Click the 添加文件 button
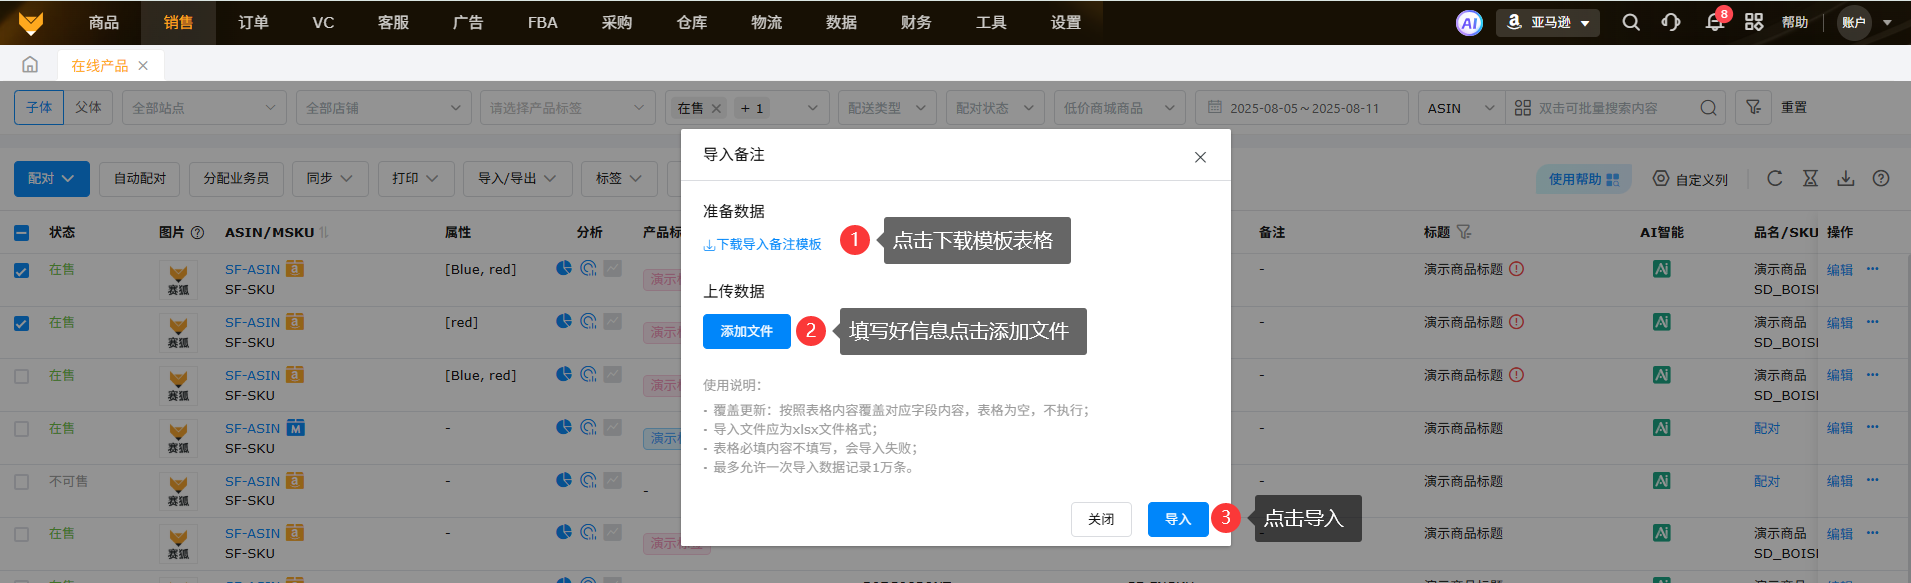Image resolution: width=1911 pixels, height=583 pixels. pyautogui.click(x=747, y=331)
